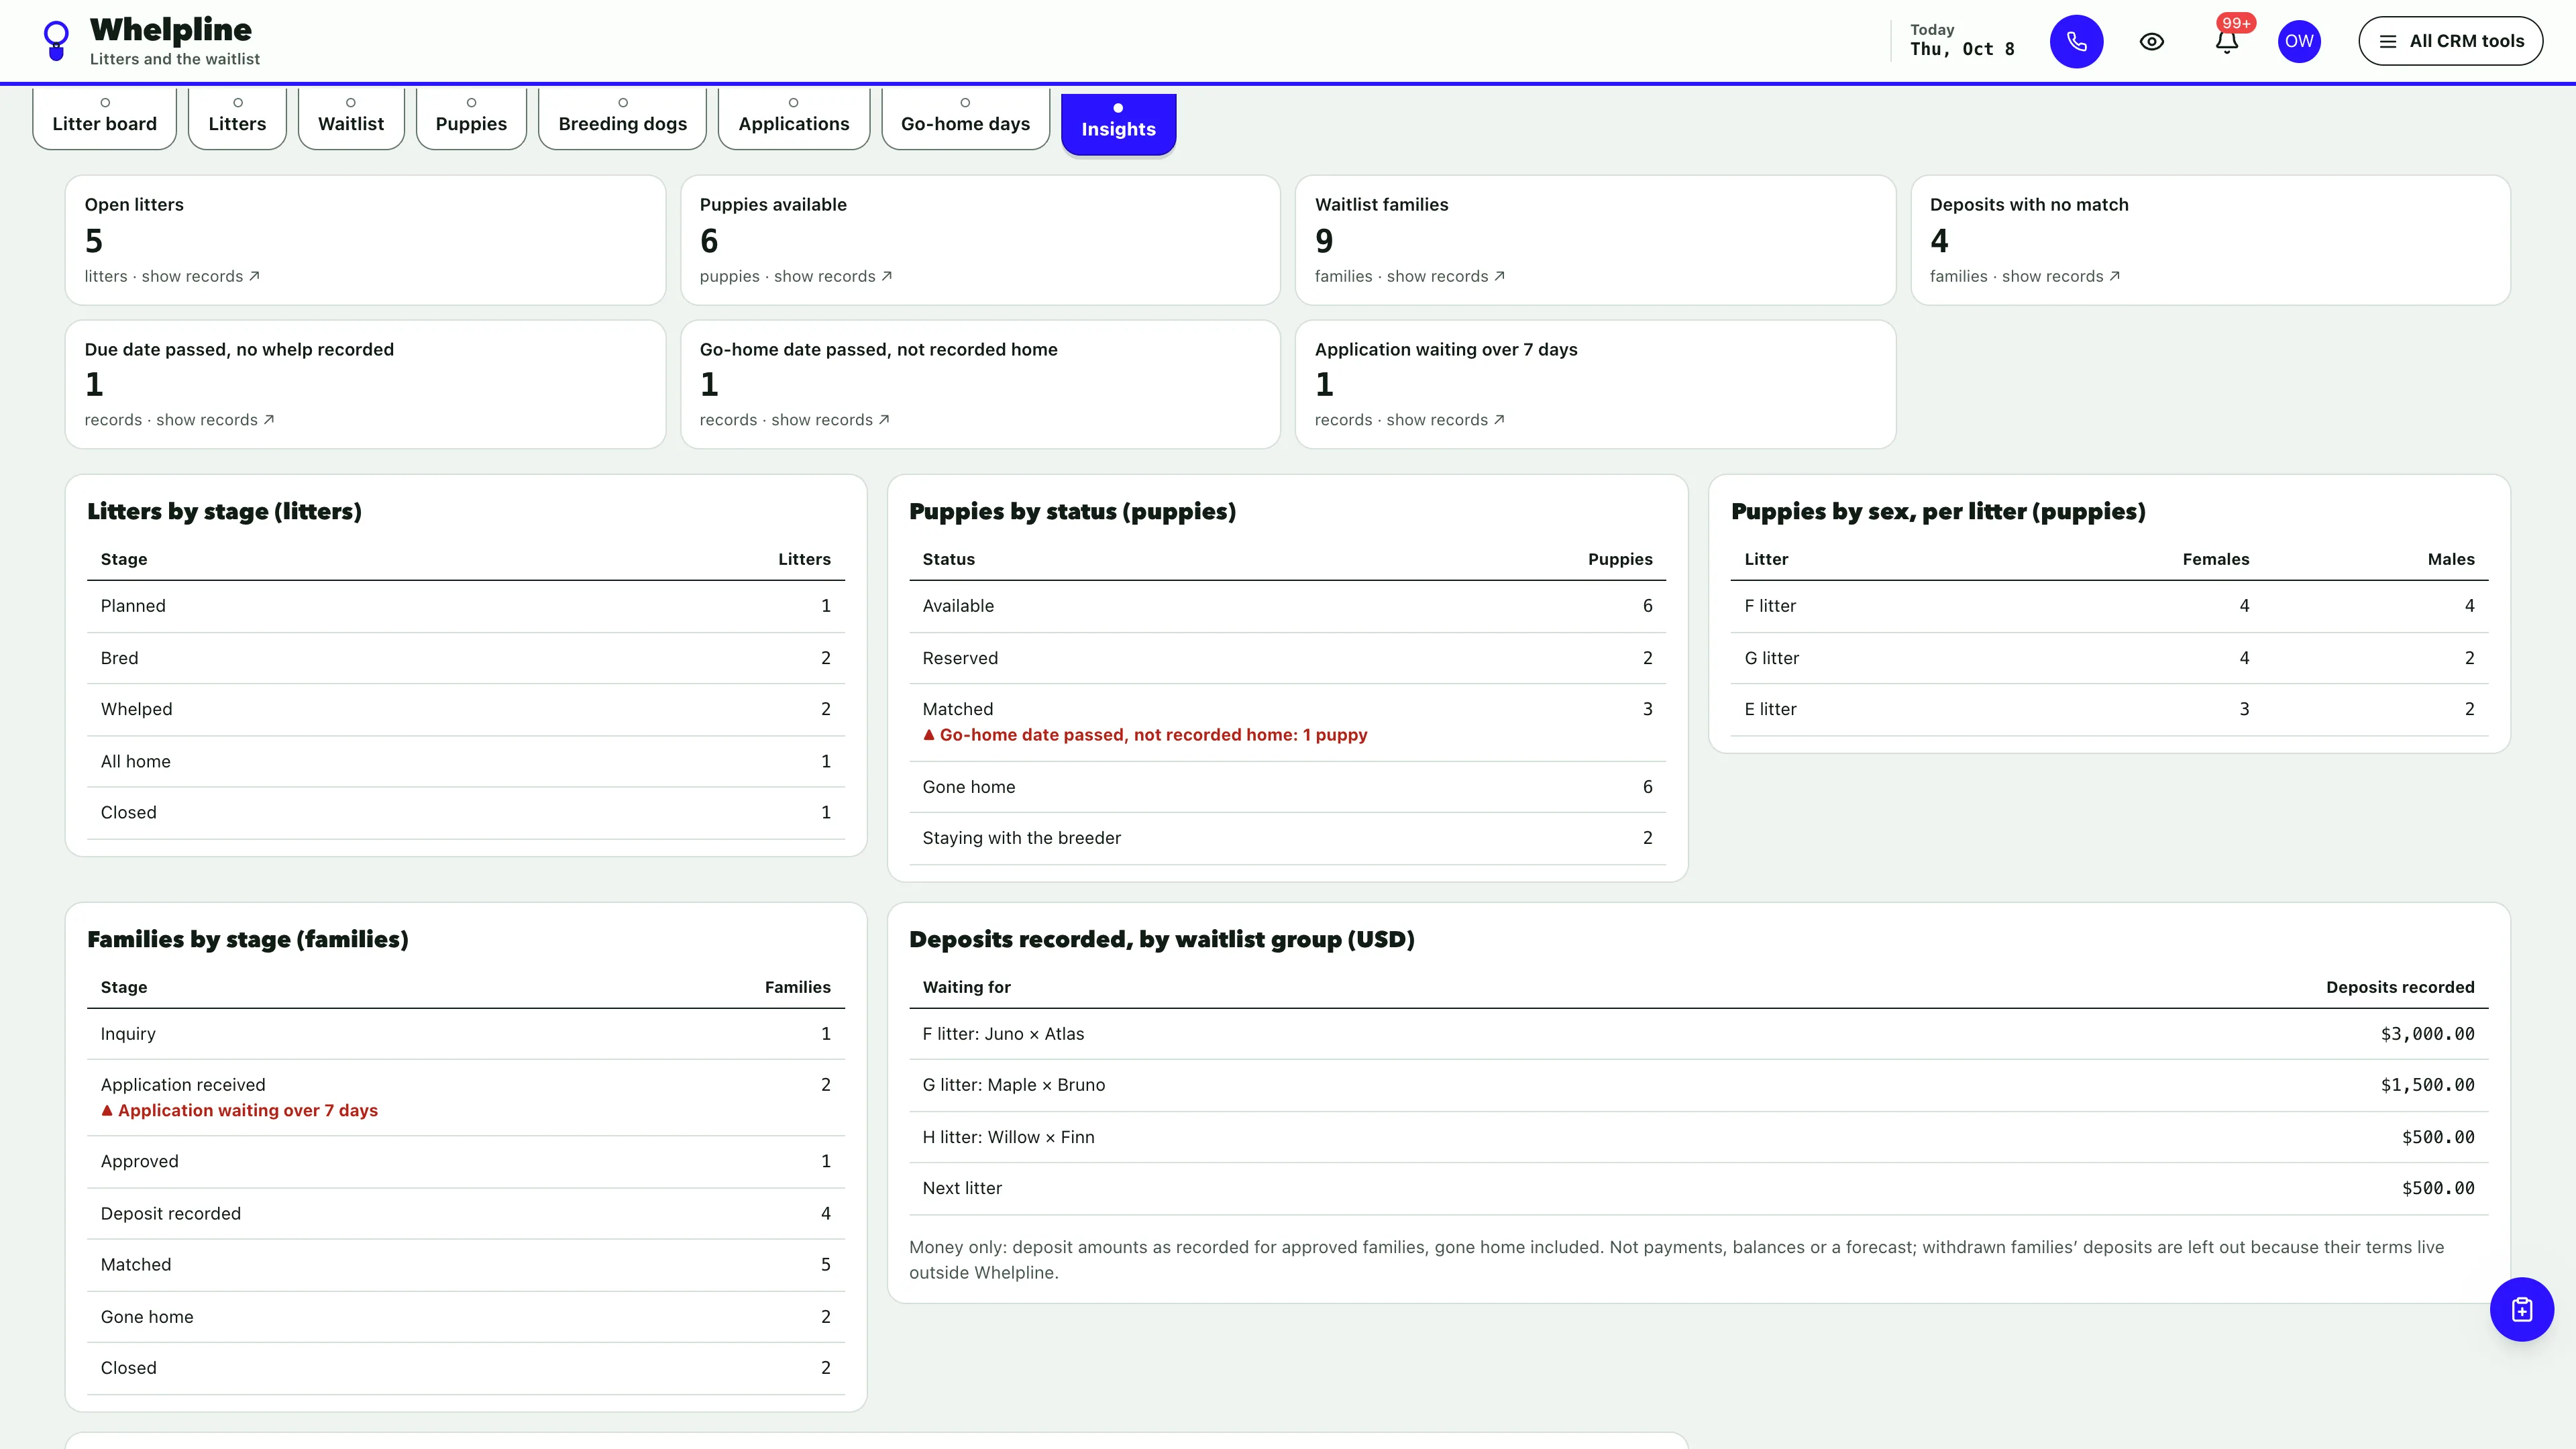Image resolution: width=2576 pixels, height=1449 pixels.
Task: Switch to the Waitlist tab
Action: [x=351, y=118]
